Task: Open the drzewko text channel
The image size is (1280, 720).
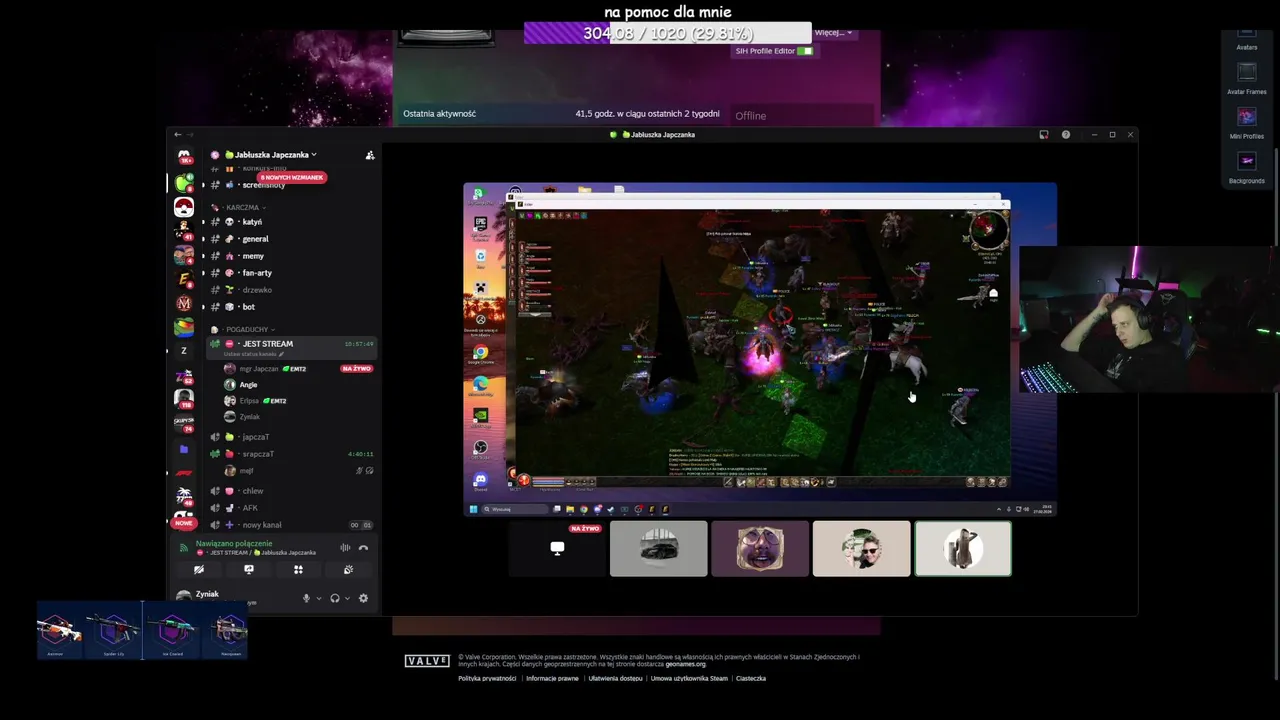Action: (290, 290)
